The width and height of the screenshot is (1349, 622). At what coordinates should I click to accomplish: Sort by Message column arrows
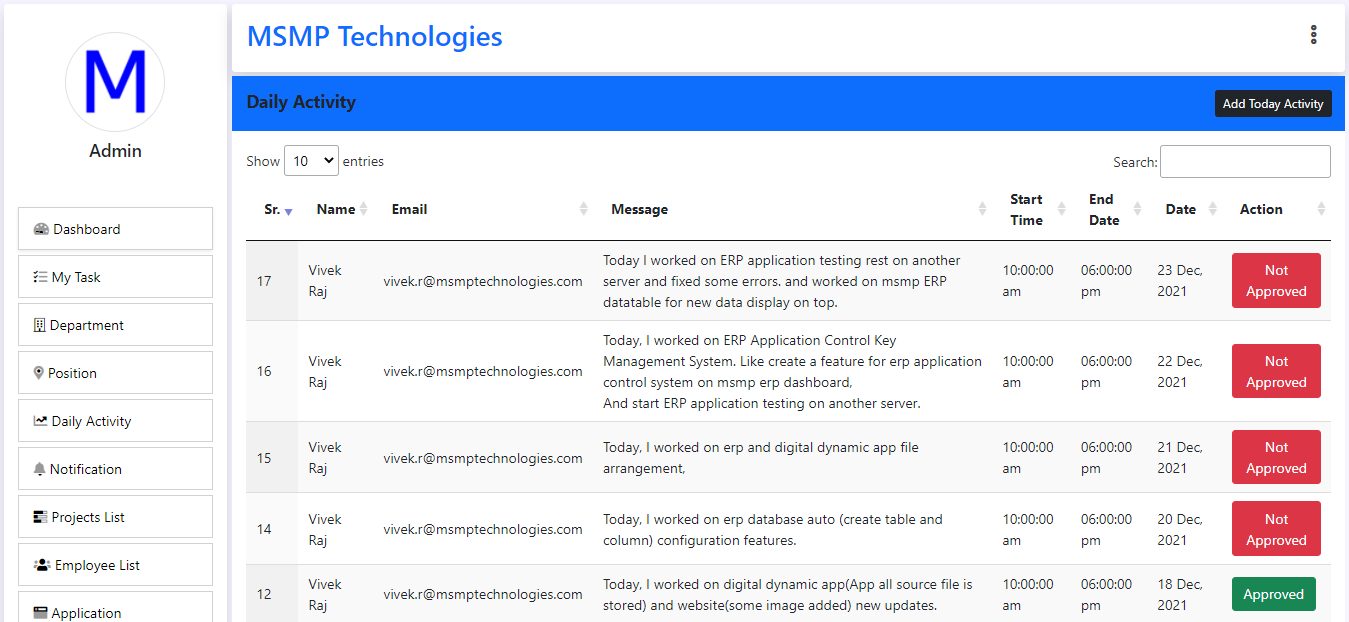pos(982,209)
